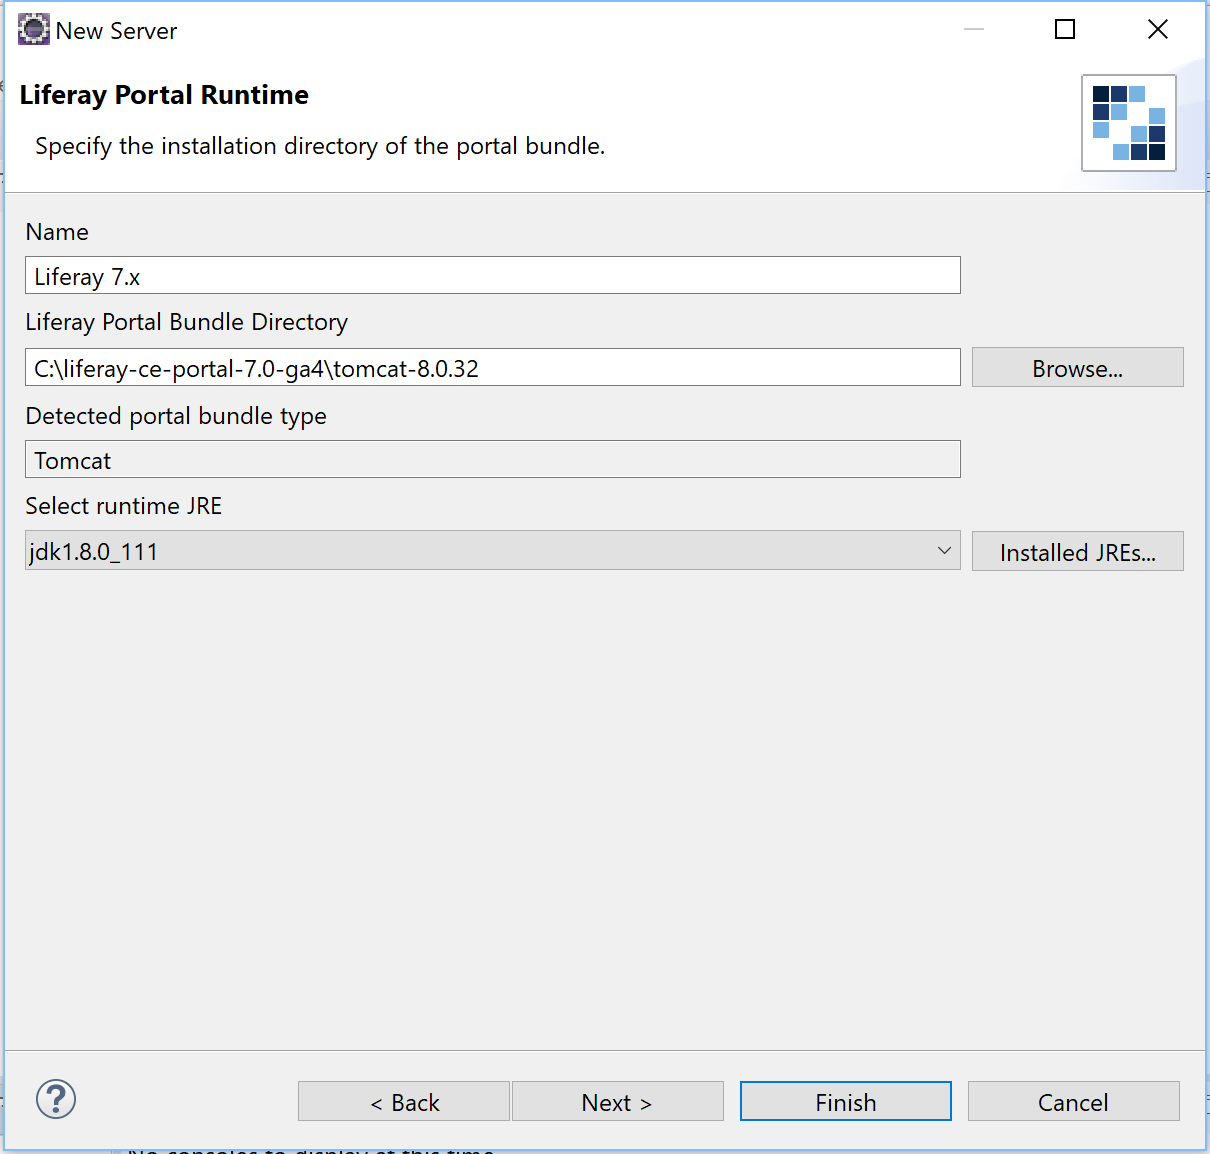1210x1154 pixels.
Task: Click the 'Specify the installation directory' description text
Action: (320, 146)
